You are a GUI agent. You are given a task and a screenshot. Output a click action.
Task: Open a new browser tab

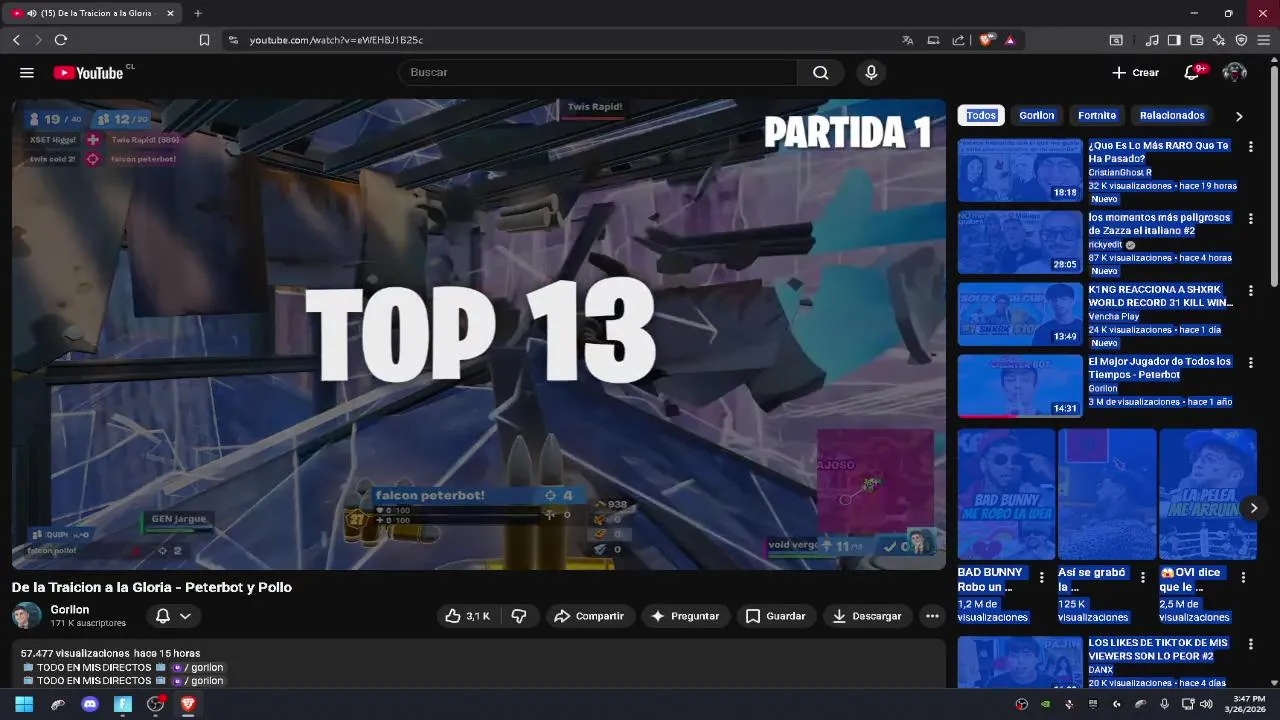coord(198,13)
